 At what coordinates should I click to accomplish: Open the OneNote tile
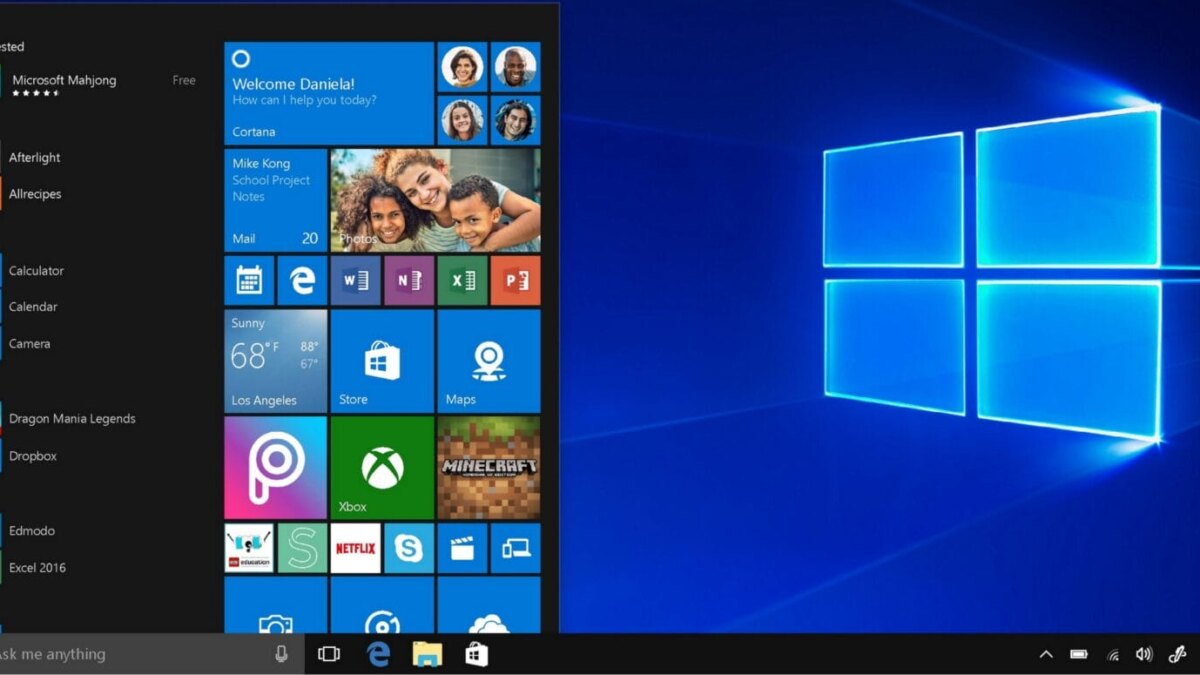tap(408, 281)
